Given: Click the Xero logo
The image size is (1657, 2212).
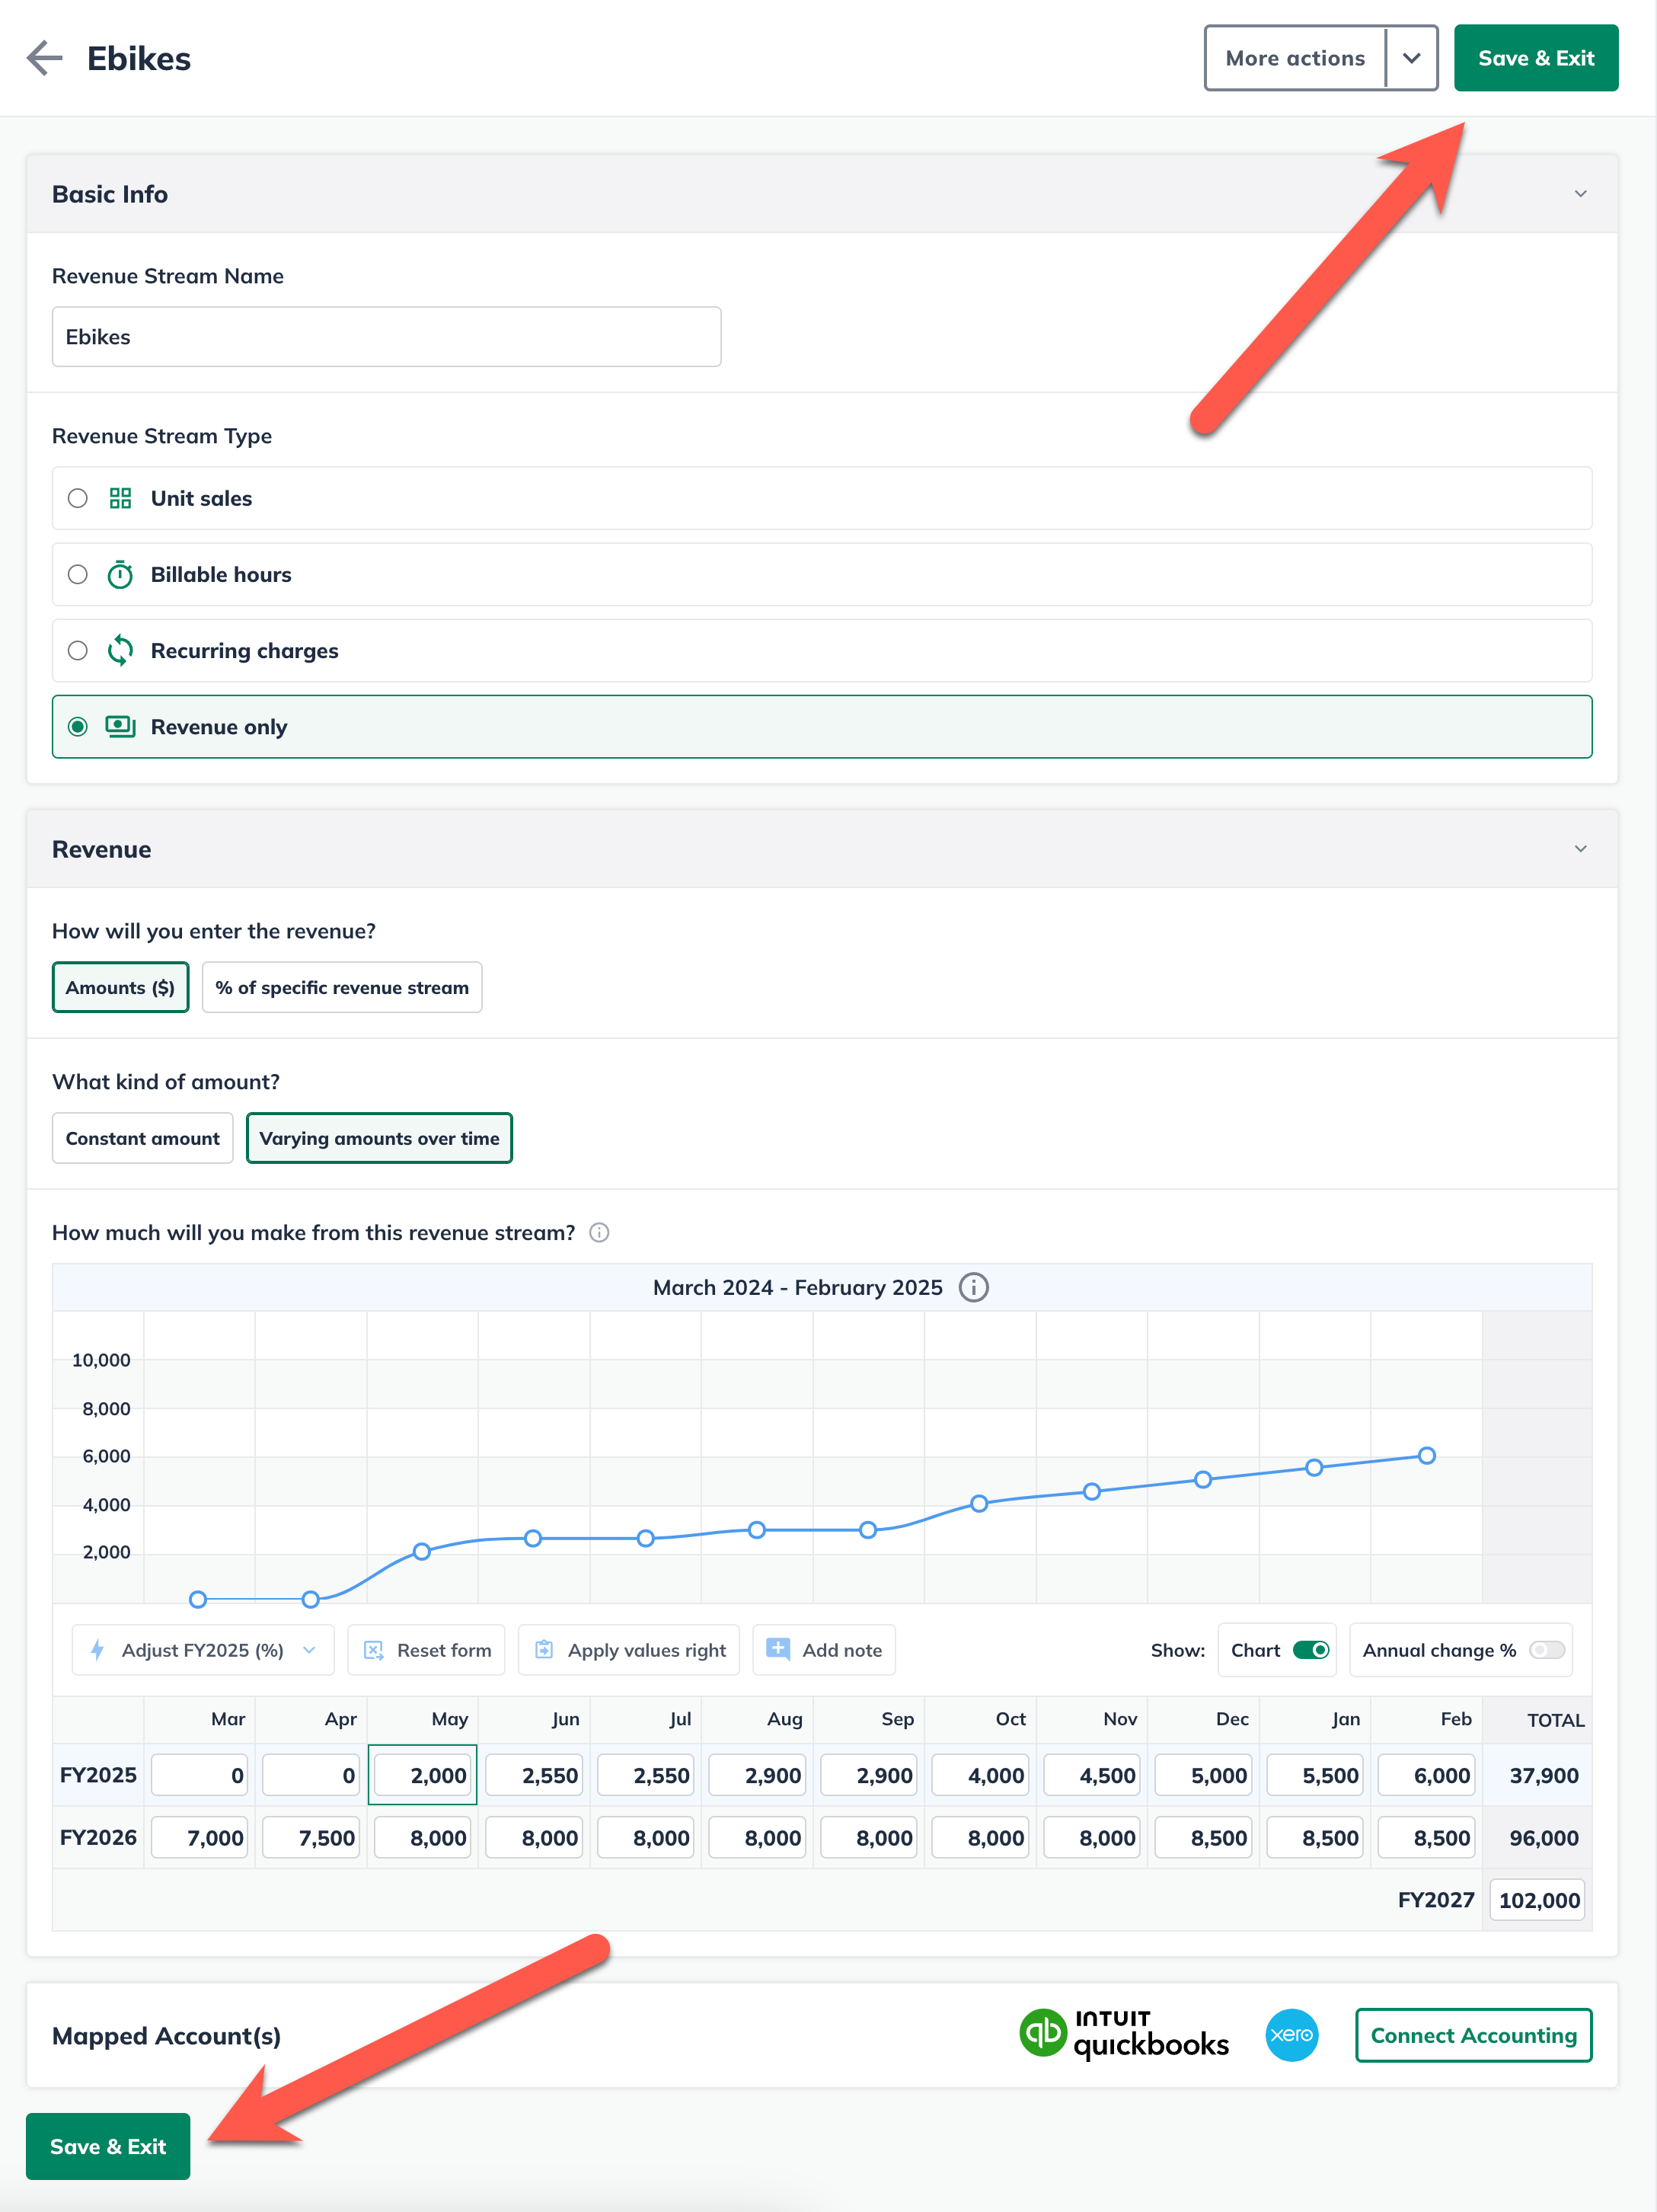Looking at the screenshot, I should (x=1292, y=2035).
